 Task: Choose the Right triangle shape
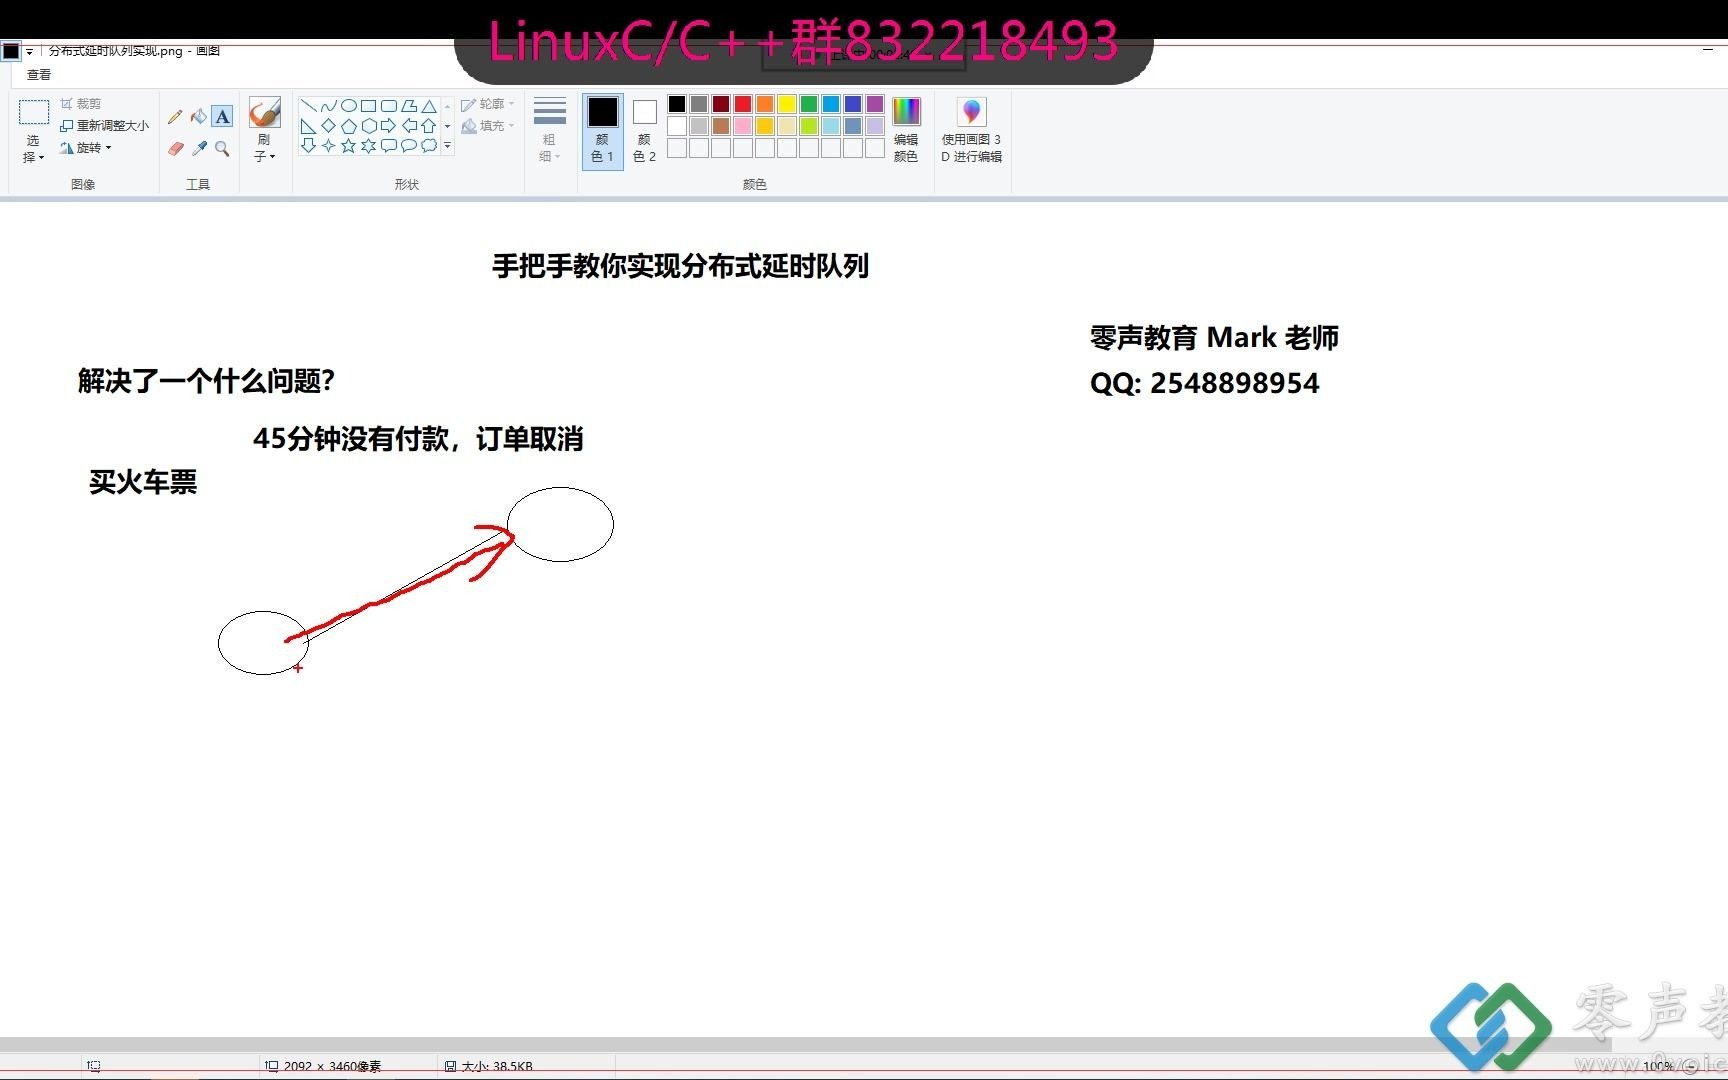point(309,125)
